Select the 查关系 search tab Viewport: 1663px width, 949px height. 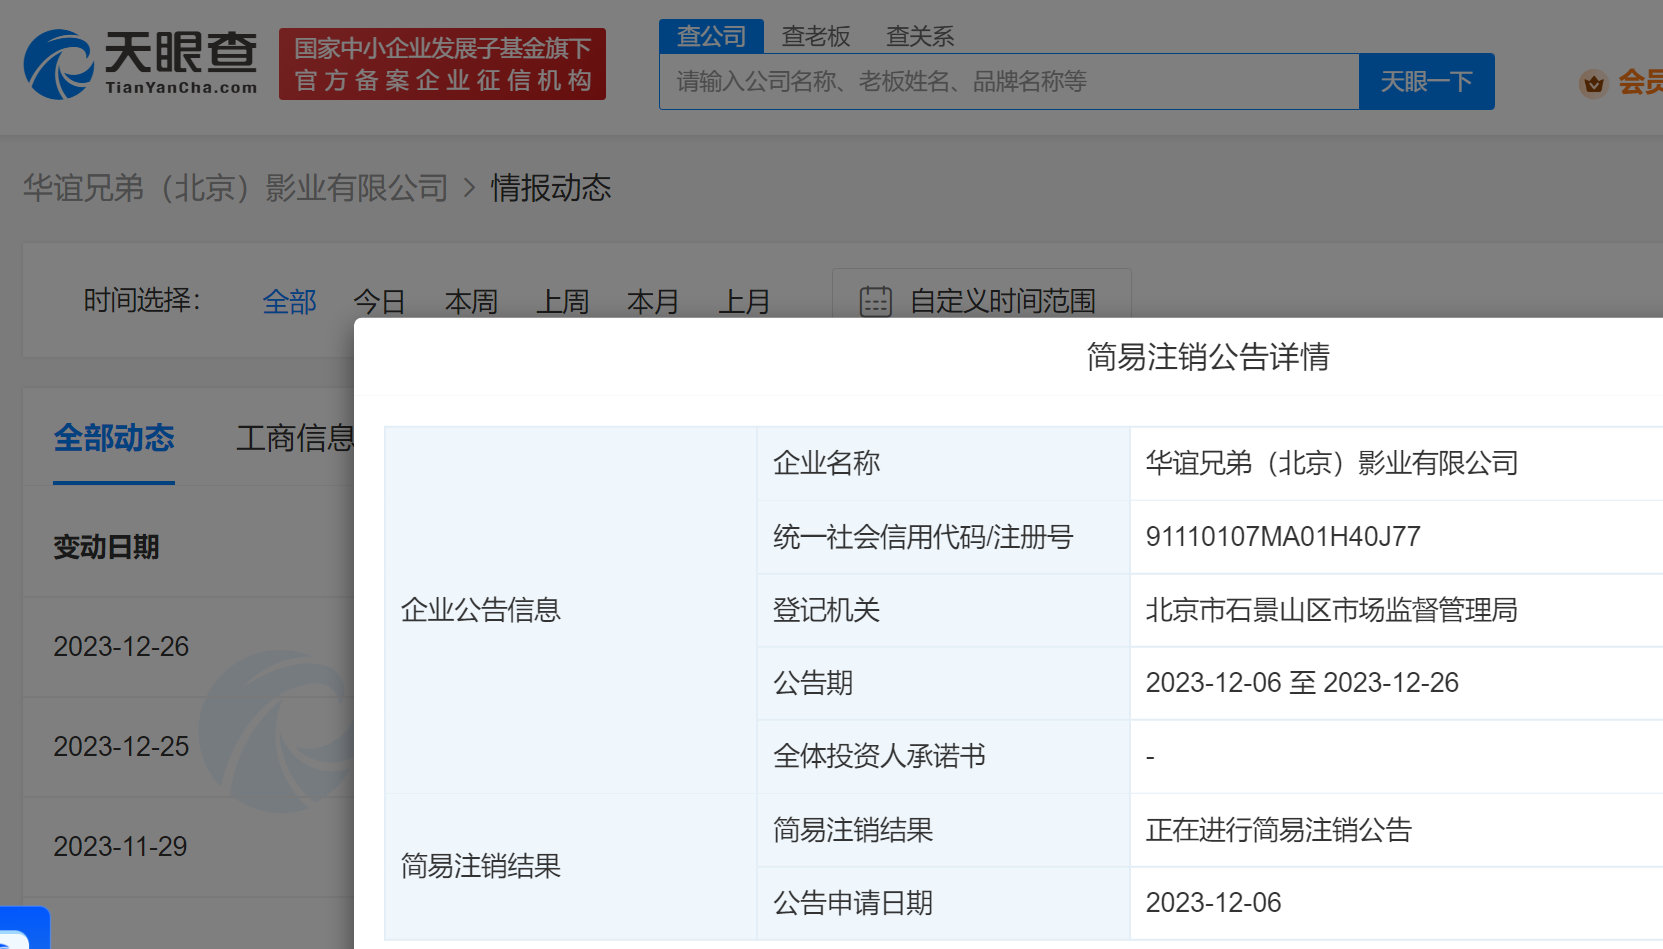pos(920,36)
